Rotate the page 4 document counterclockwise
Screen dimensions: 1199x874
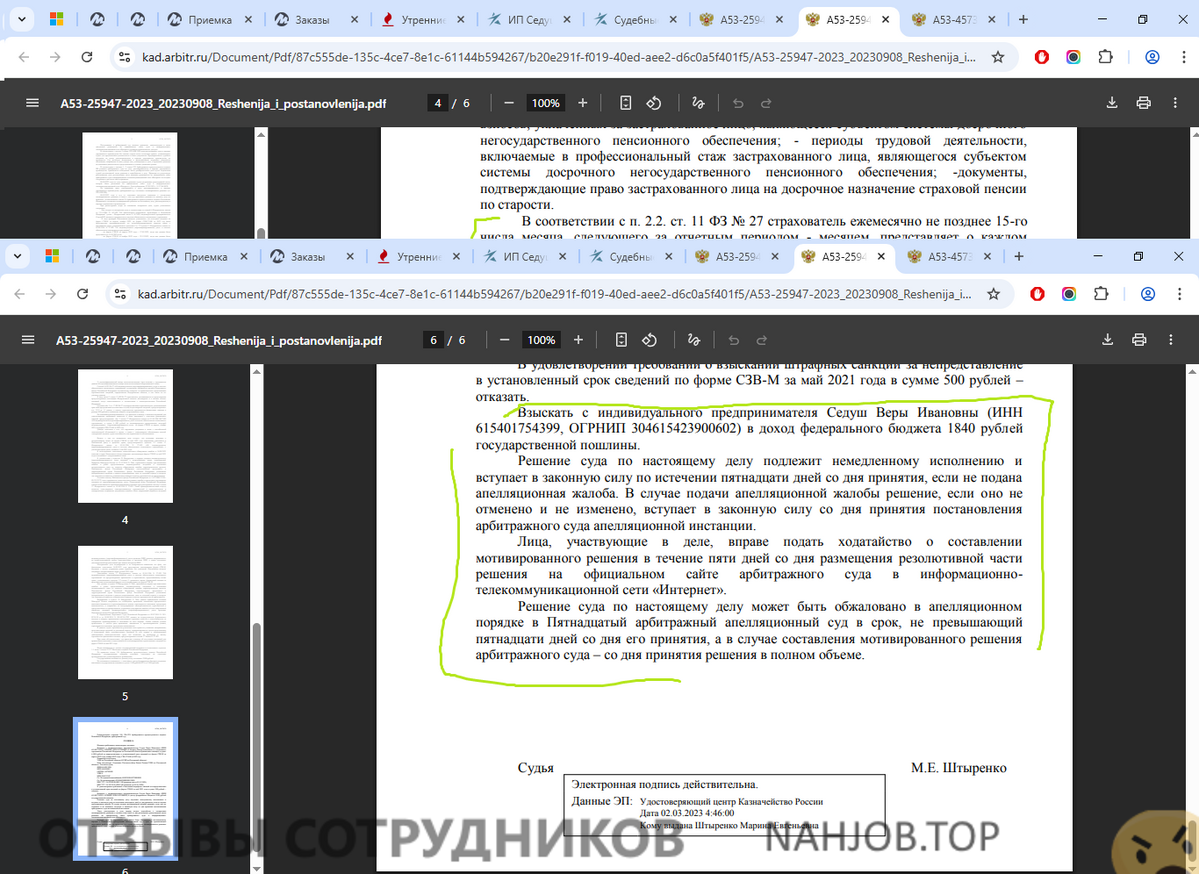(x=654, y=103)
